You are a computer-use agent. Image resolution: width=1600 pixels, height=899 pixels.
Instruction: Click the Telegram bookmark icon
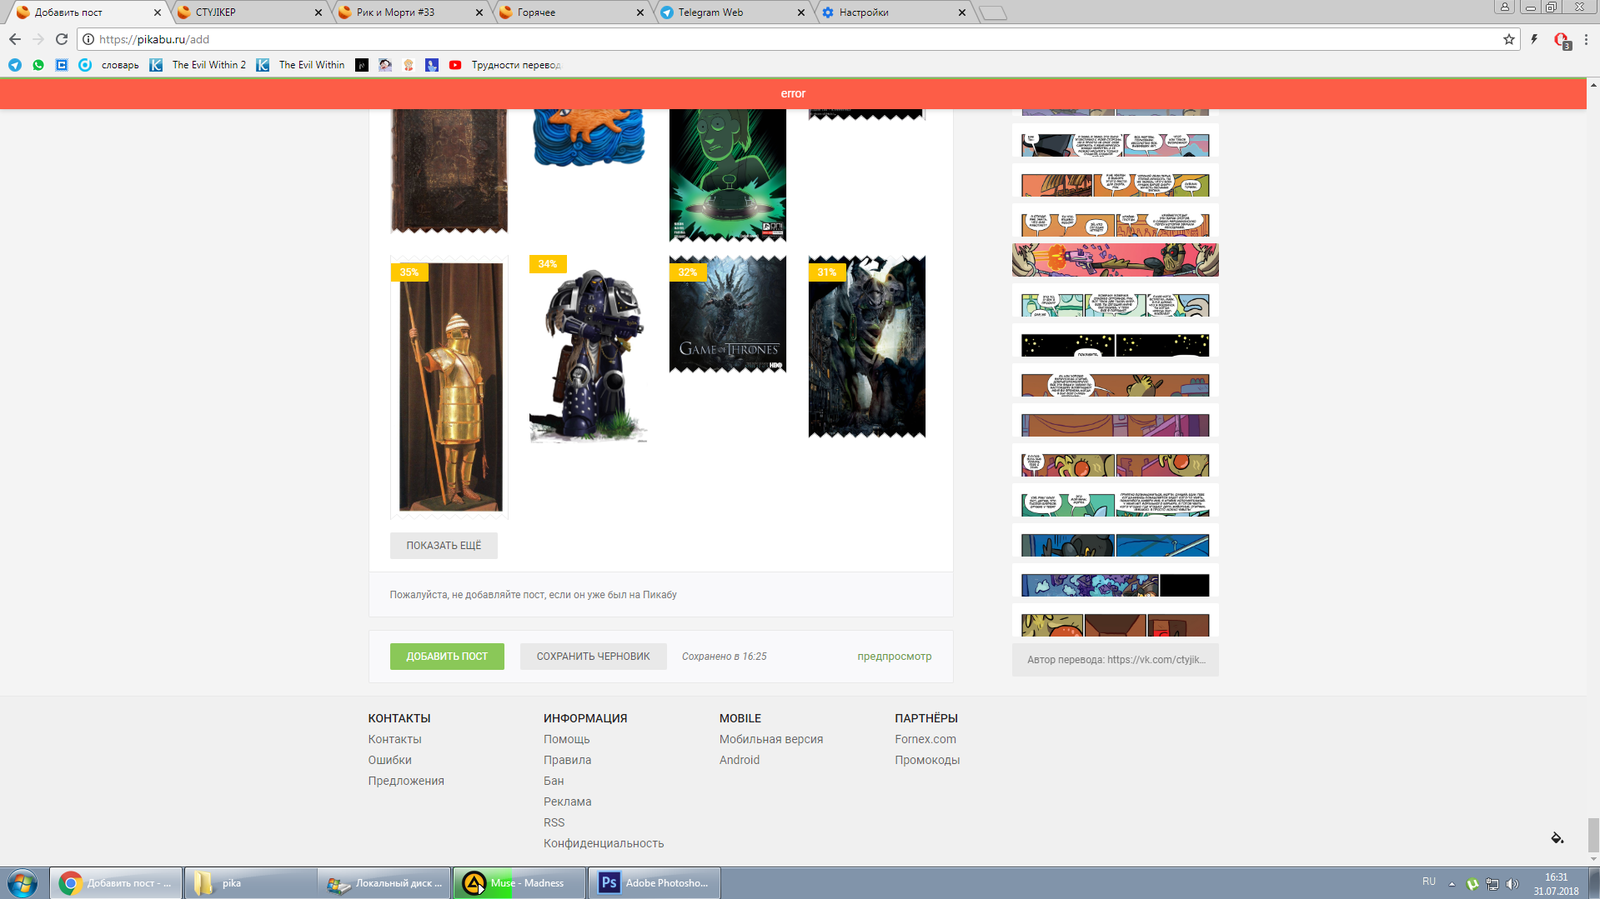[x=15, y=65]
